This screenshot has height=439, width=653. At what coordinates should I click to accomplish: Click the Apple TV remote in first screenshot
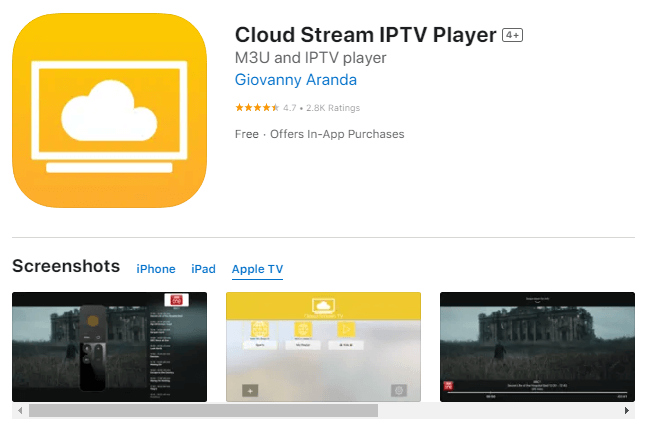click(x=95, y=345)
